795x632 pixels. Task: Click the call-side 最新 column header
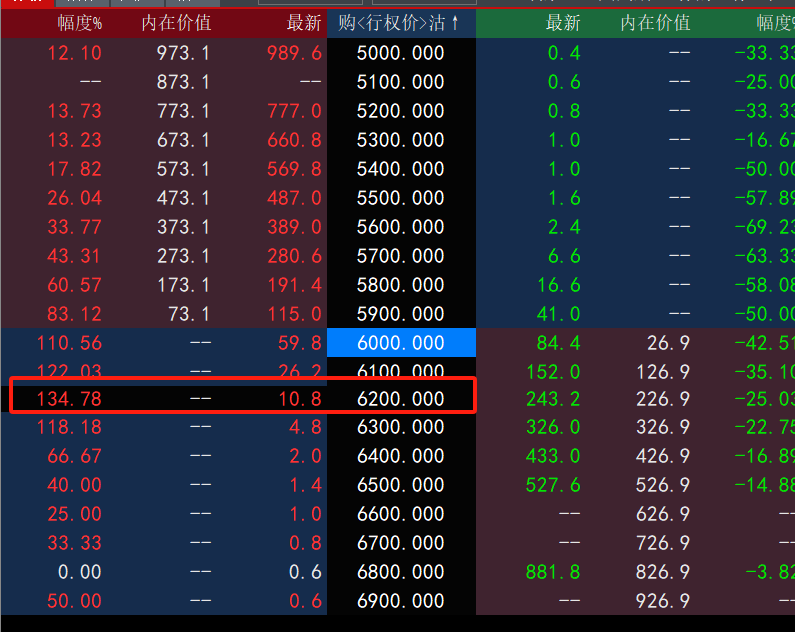pos(303,23)
